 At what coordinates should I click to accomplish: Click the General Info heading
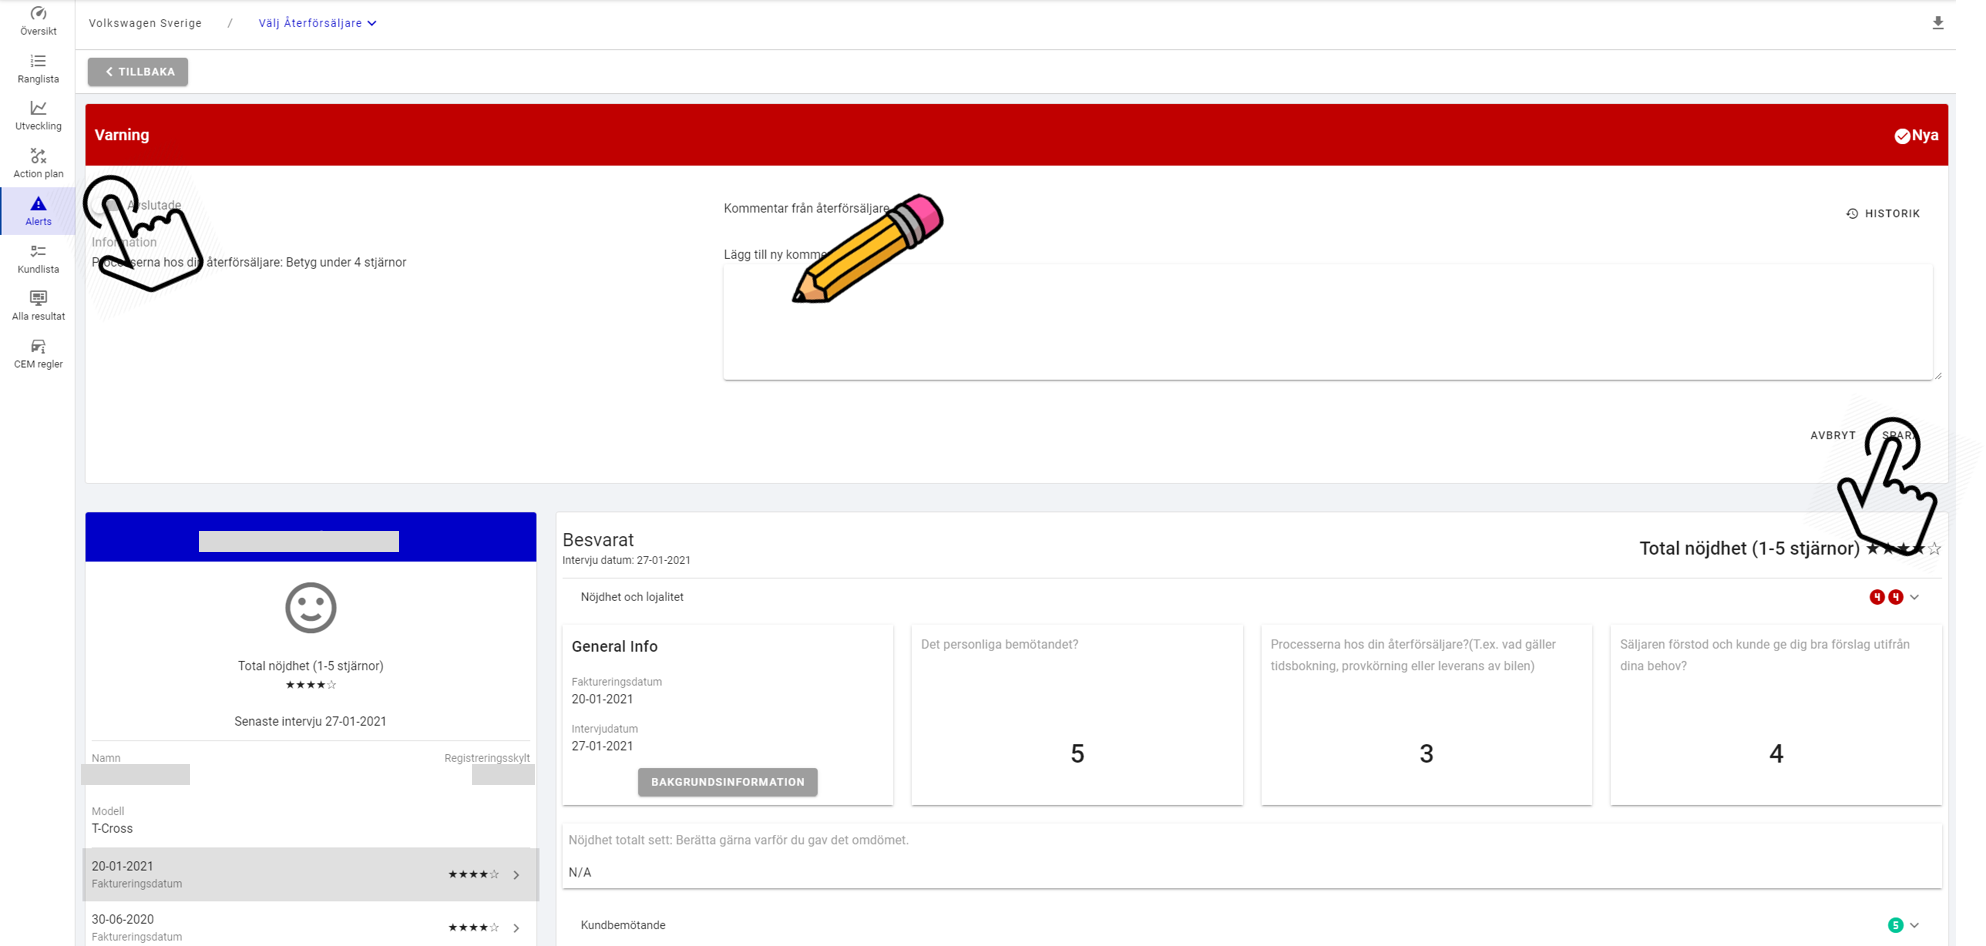(614, 647)
